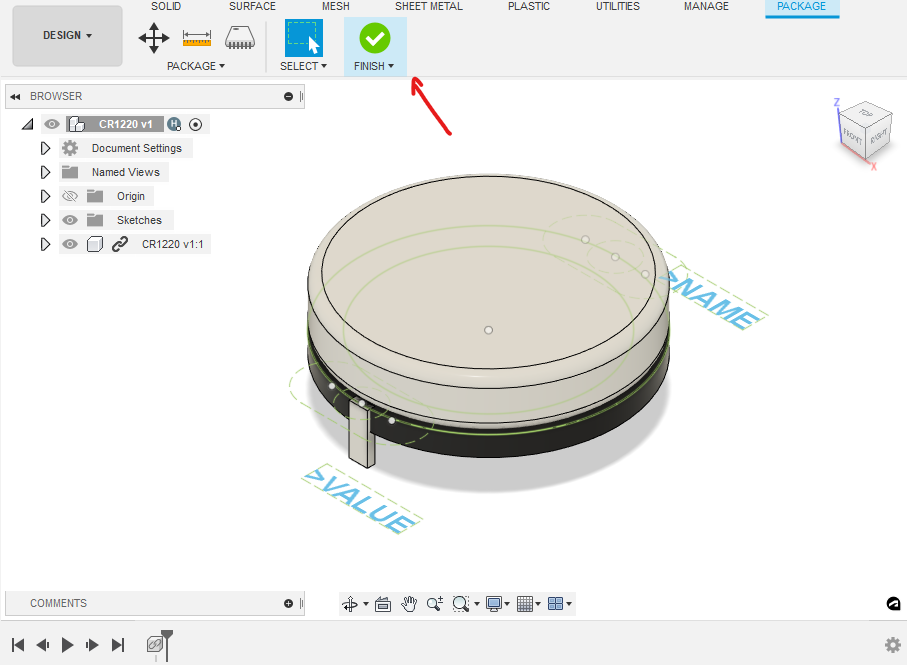Expand the Document Settings node
This screenshot has height=665, width=907.
(x=45, y=149)
